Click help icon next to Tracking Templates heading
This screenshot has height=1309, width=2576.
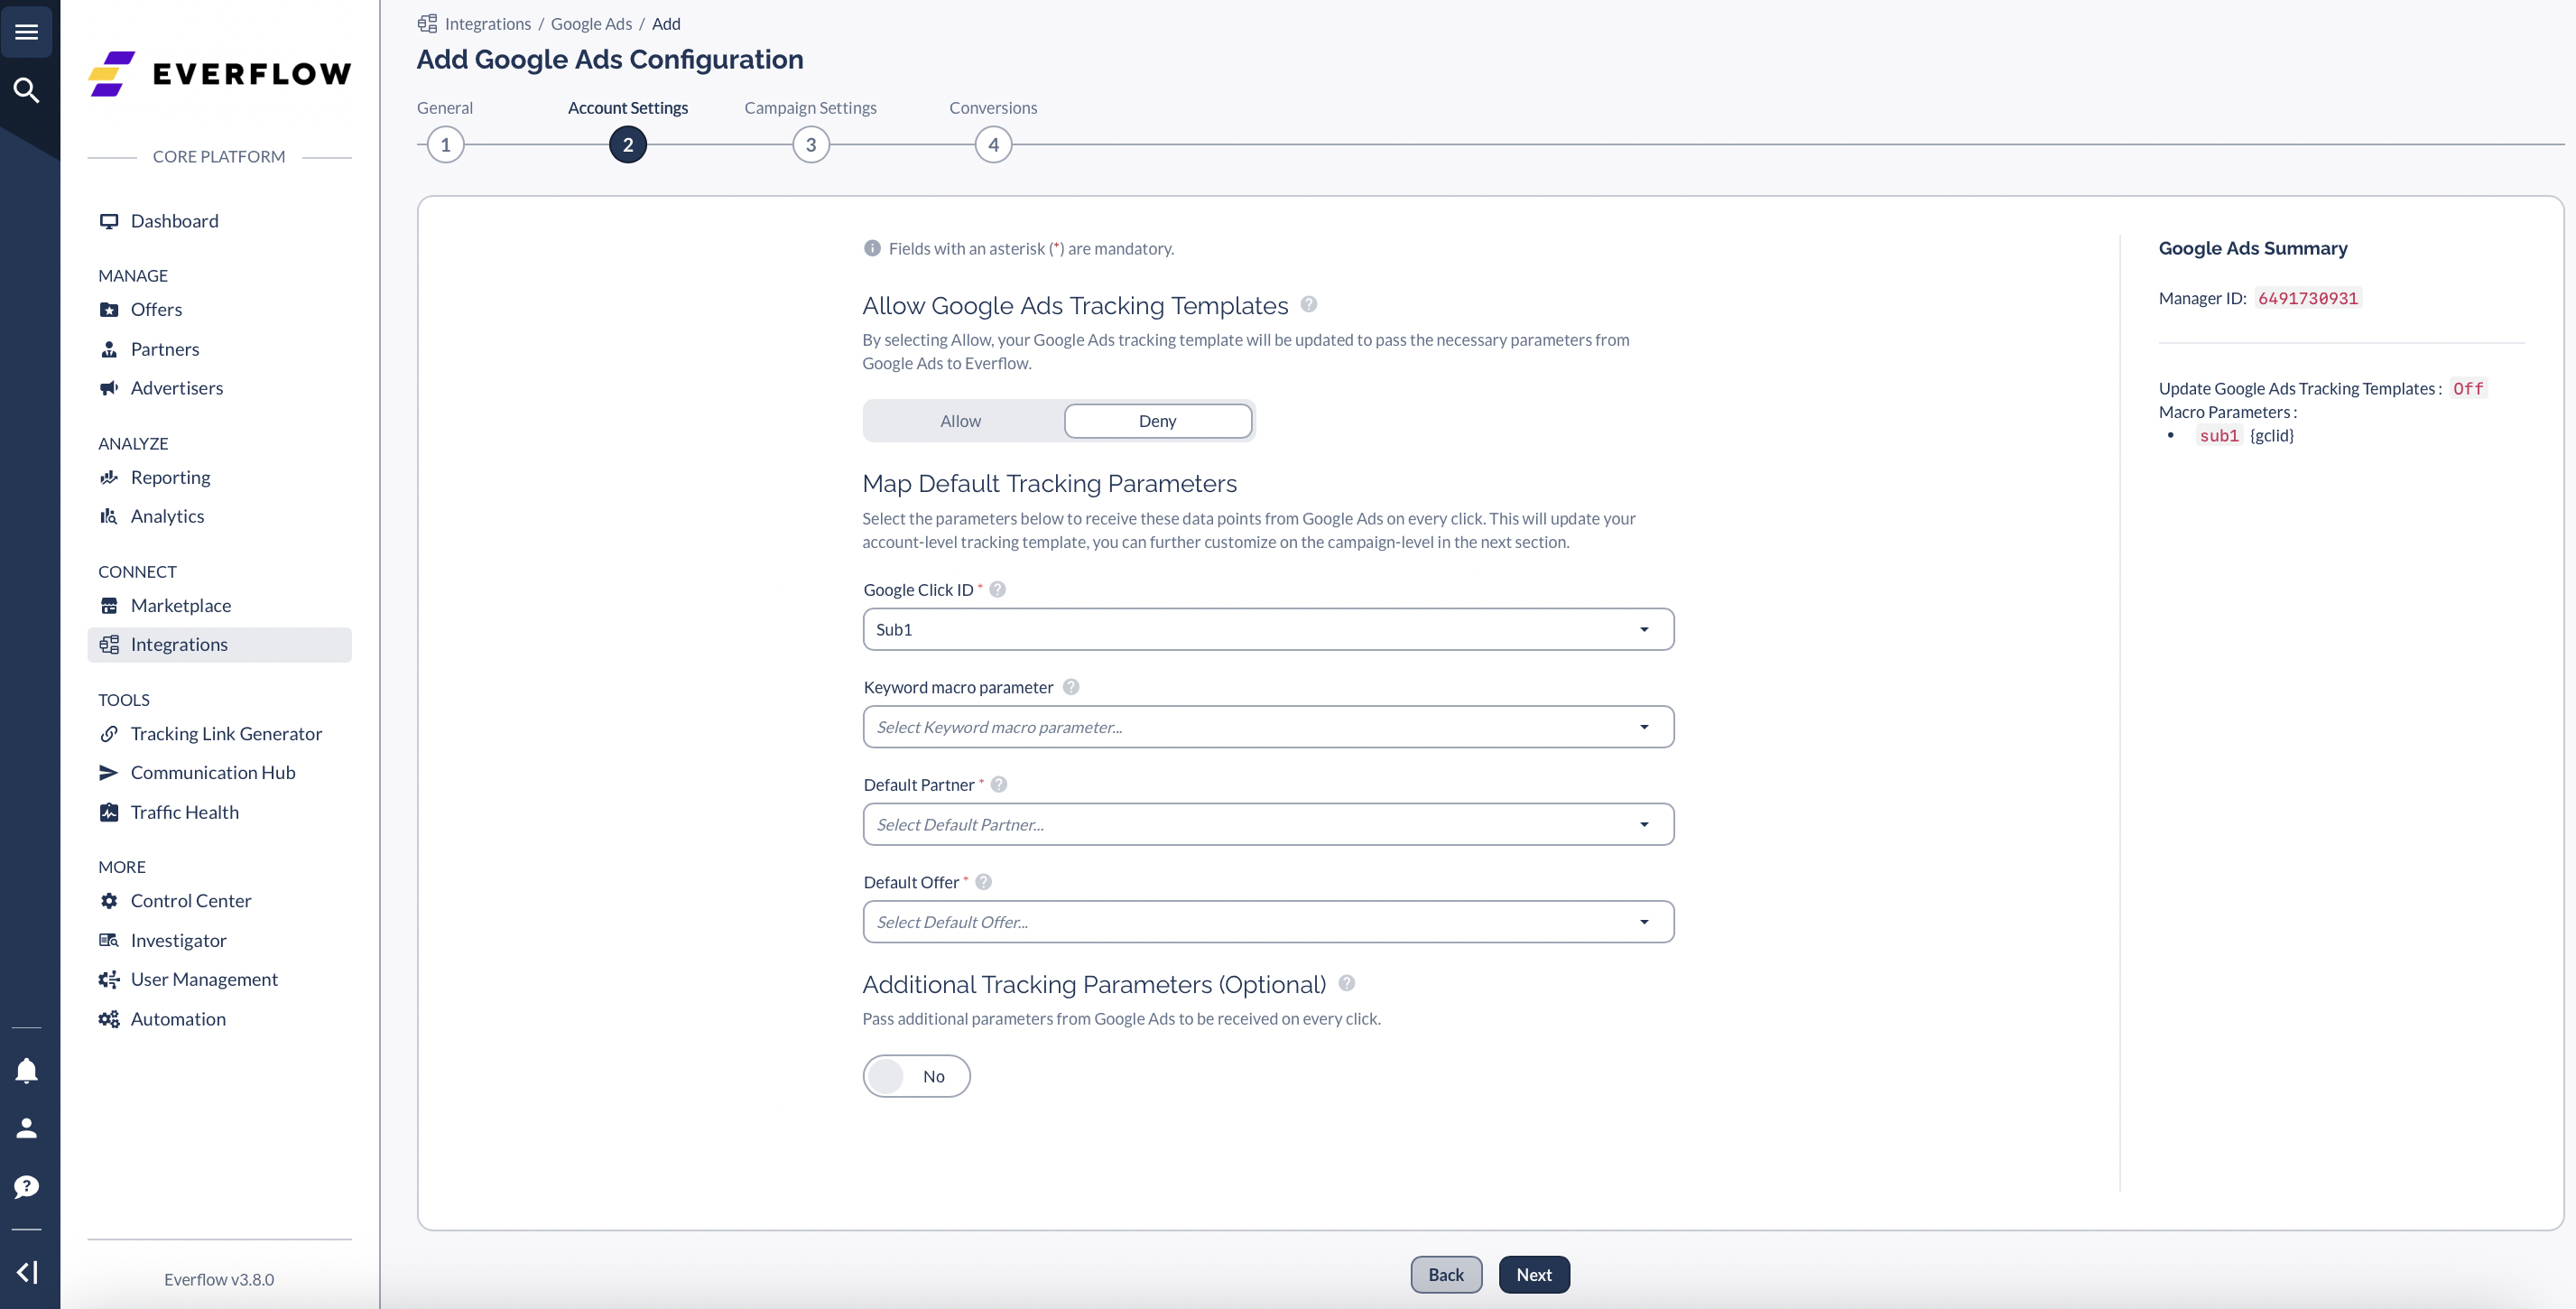(x=1309, y=304)
